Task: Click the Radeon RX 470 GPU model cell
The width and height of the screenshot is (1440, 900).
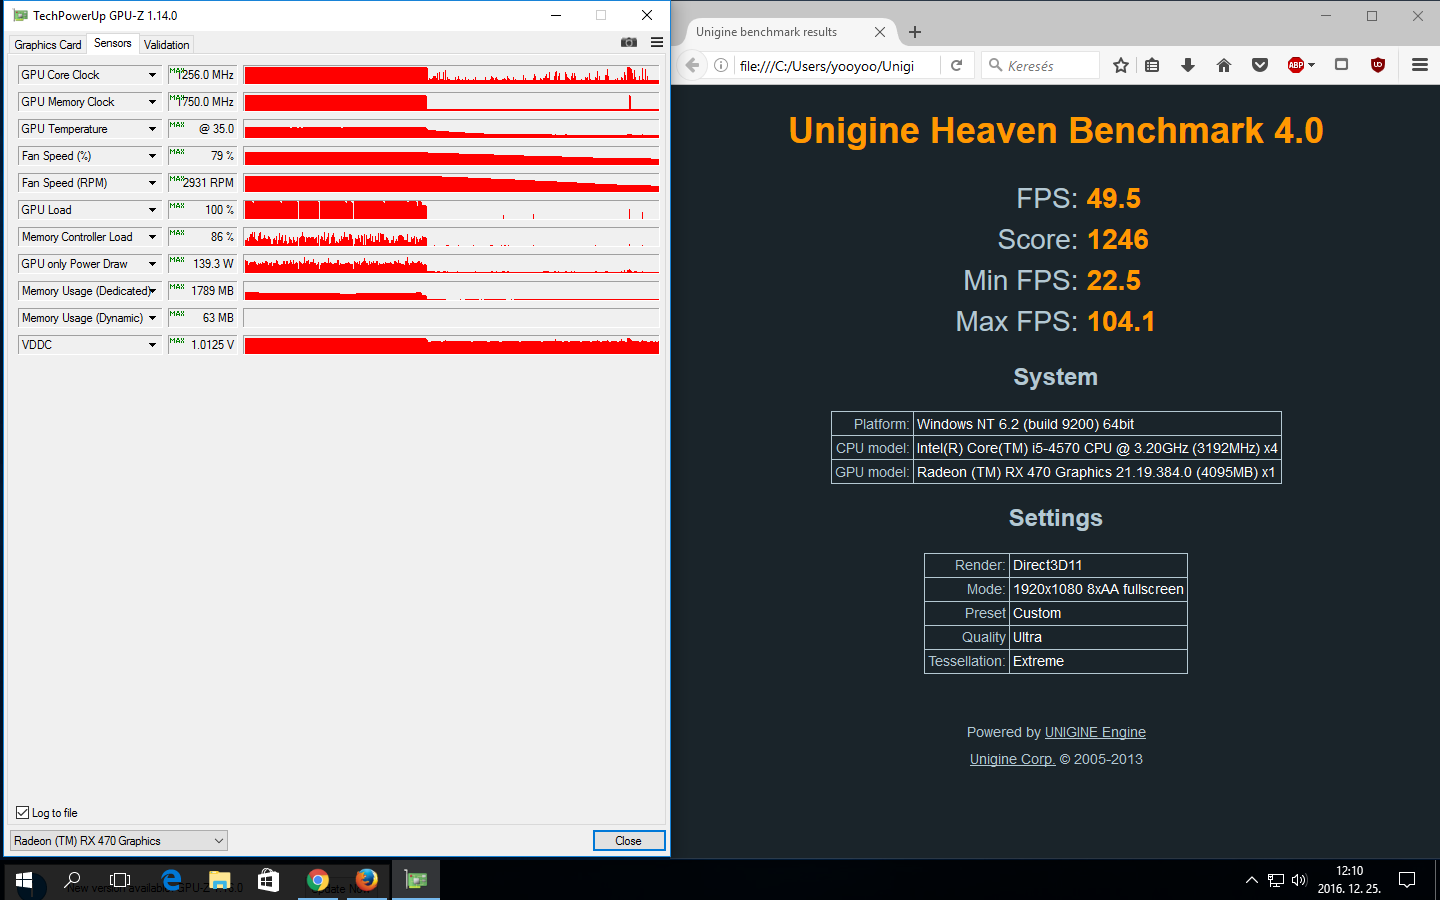Action: coord(1097,472)
